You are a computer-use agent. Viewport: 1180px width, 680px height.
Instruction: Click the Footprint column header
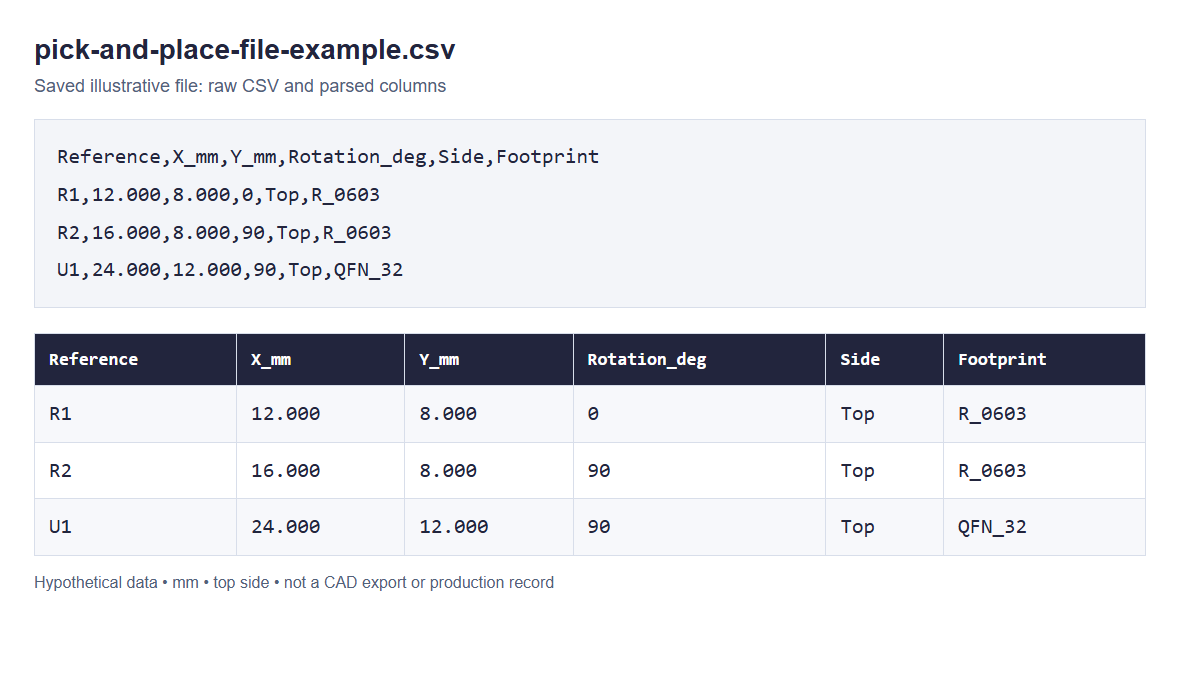click(x=1045, y=360)
